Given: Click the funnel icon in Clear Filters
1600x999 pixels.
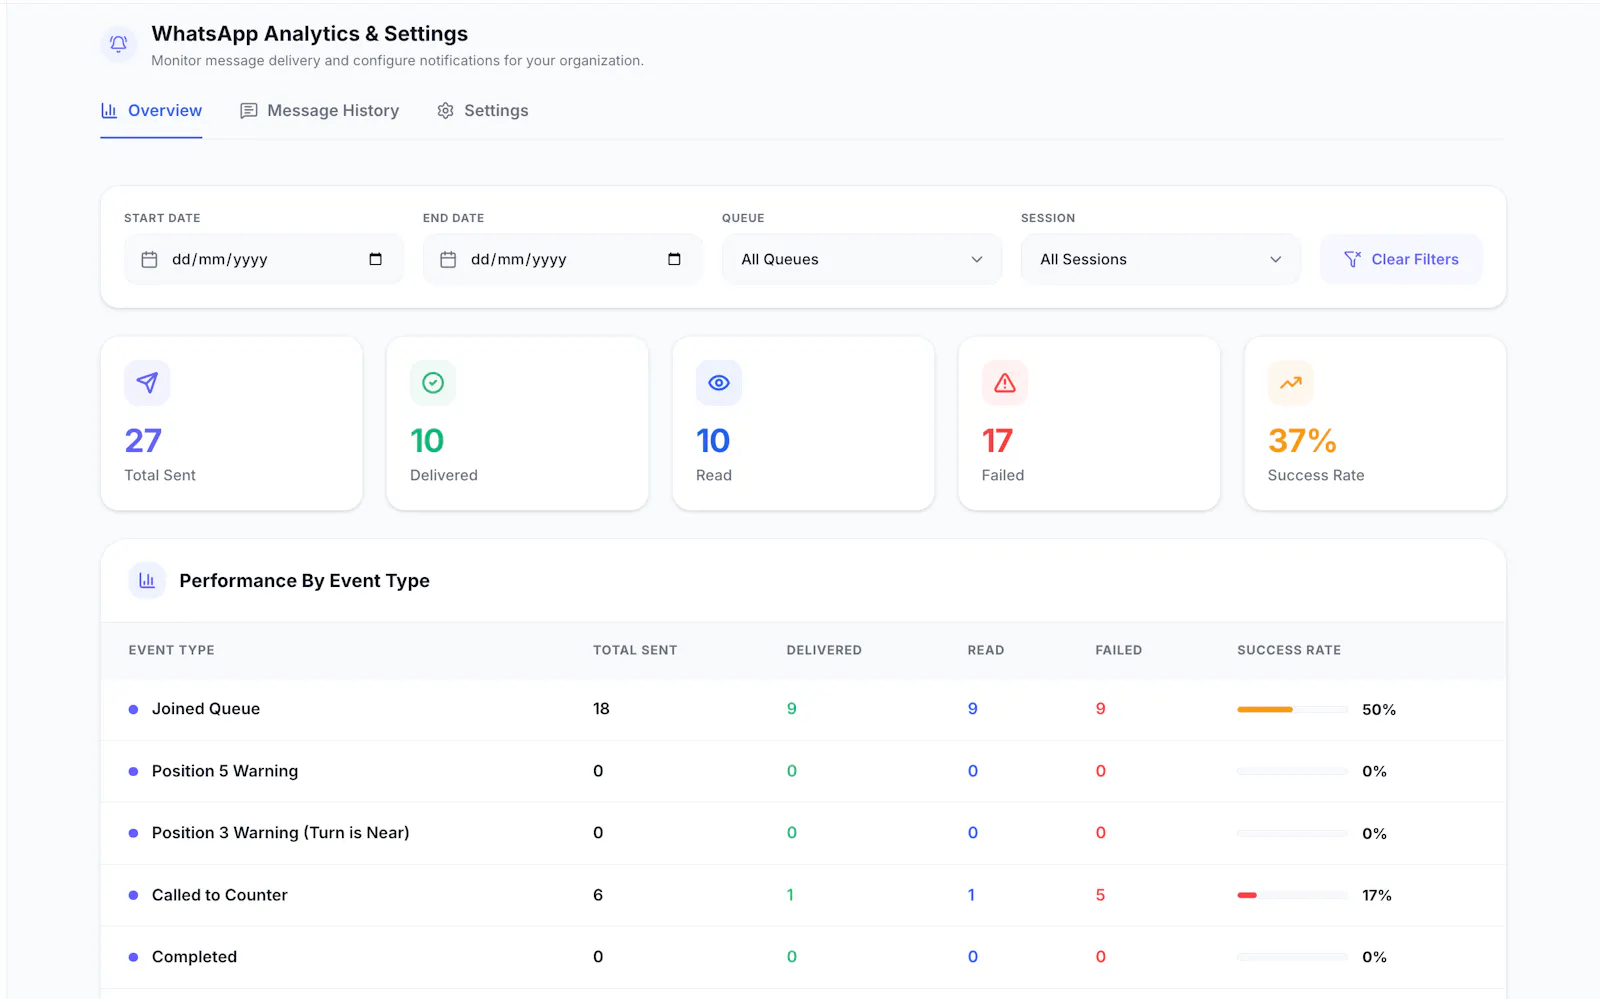Looking at the screenshot, I should [x=1353, y=259].
